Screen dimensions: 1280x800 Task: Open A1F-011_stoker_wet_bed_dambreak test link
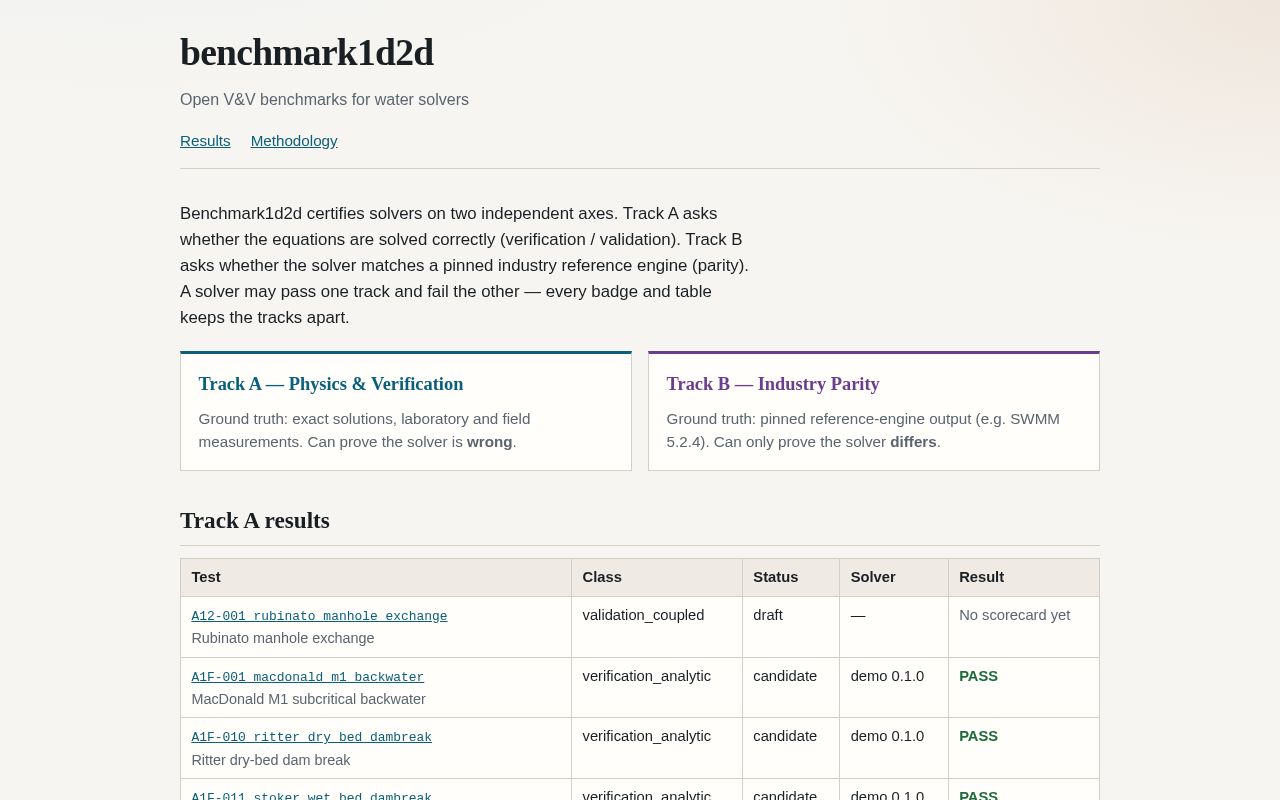(312, 796)
